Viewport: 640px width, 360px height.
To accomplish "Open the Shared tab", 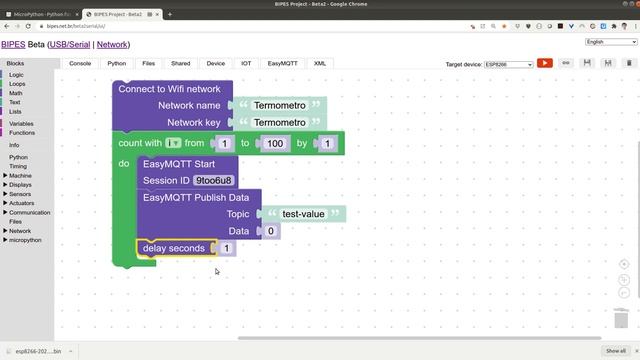I will tap(181, 64).
